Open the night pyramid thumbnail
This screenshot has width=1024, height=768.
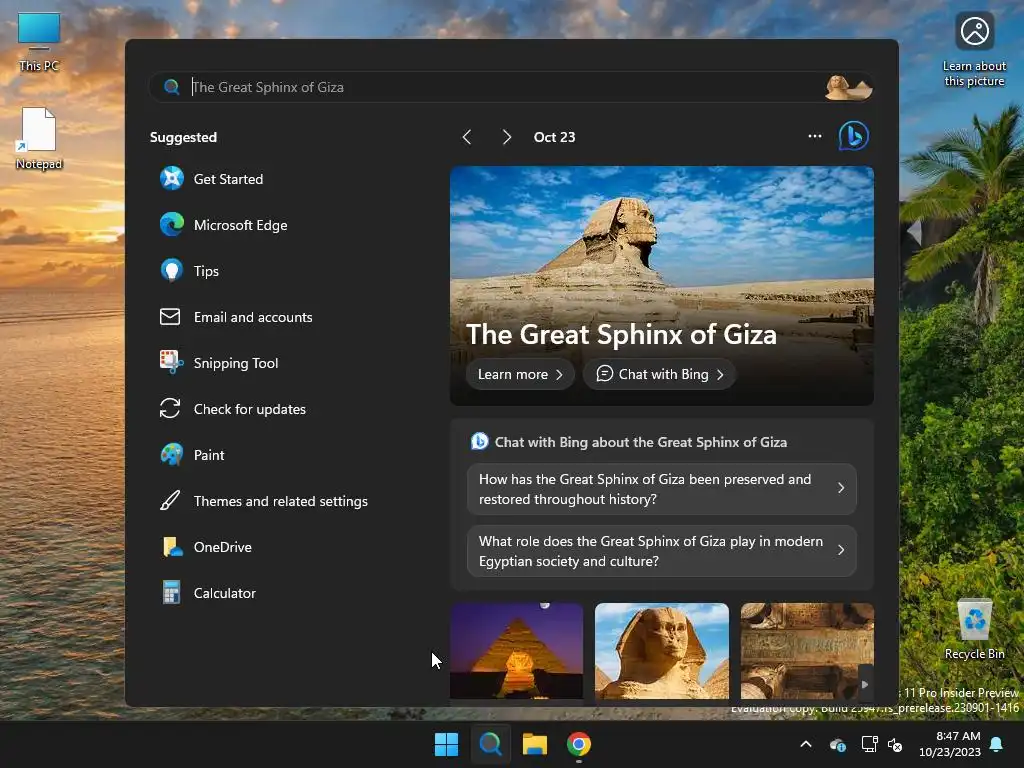click(x=517, y=651)
